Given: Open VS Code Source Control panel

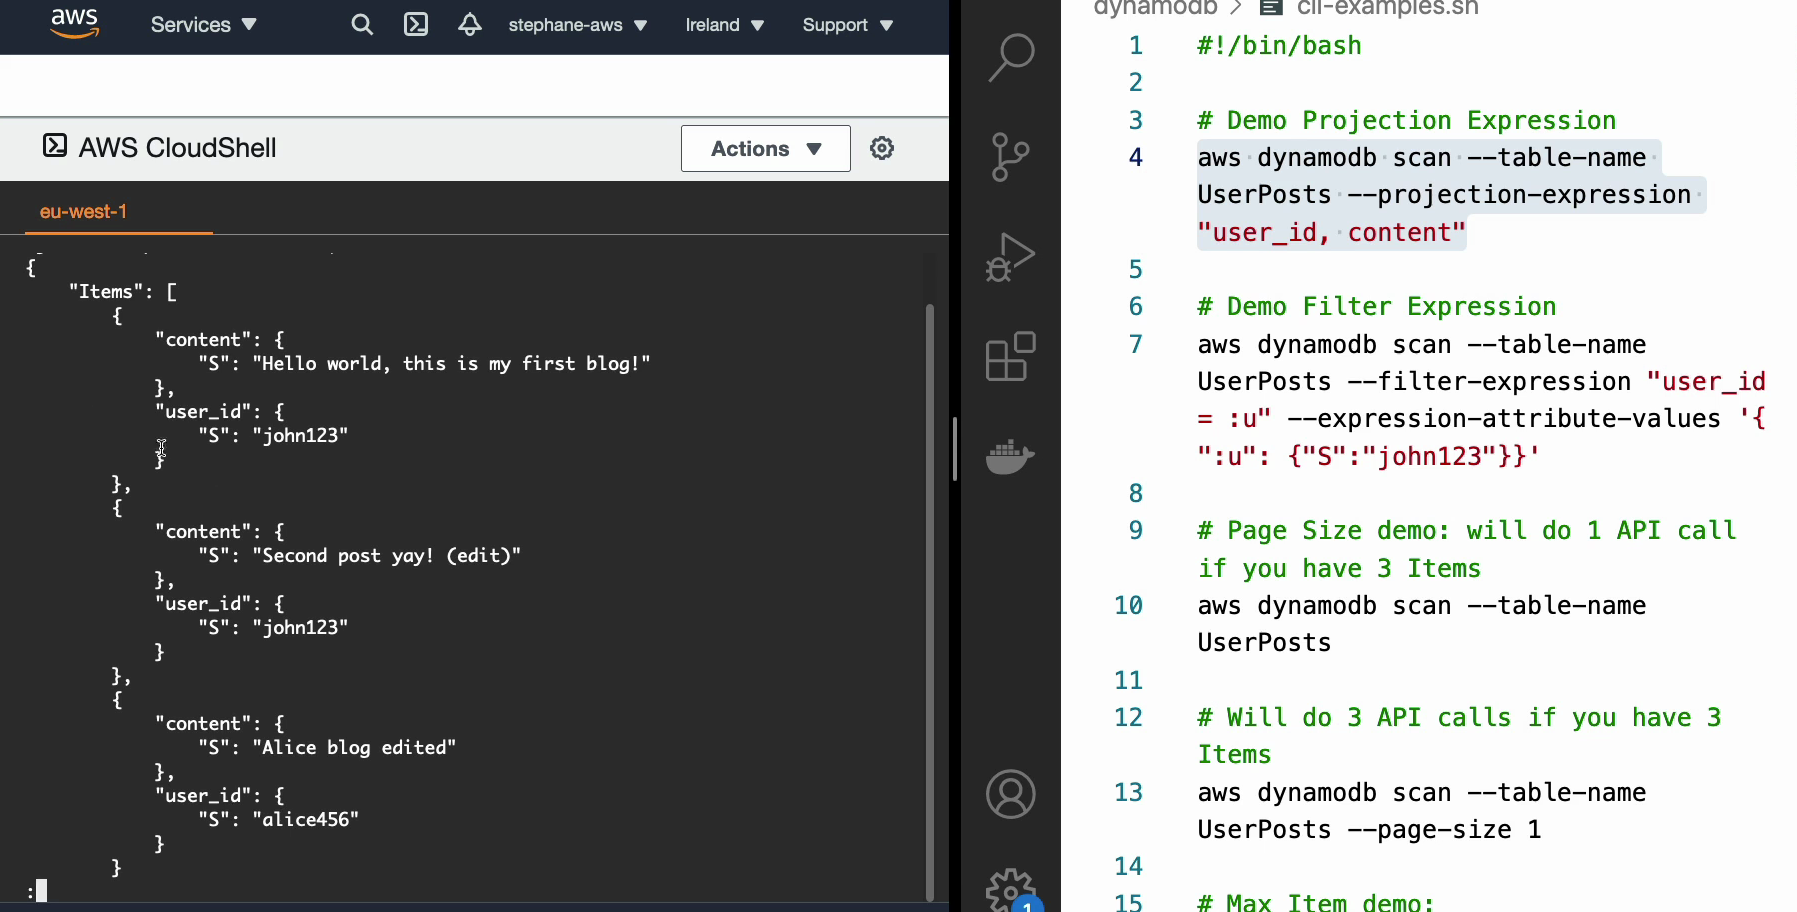Looking at the screenshot, I should [x=1011, y=157].
